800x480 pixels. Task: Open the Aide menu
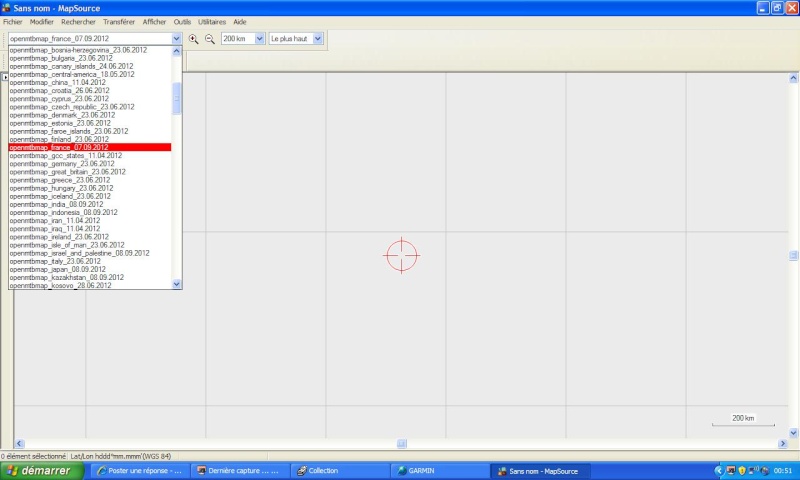pos(240,22)
